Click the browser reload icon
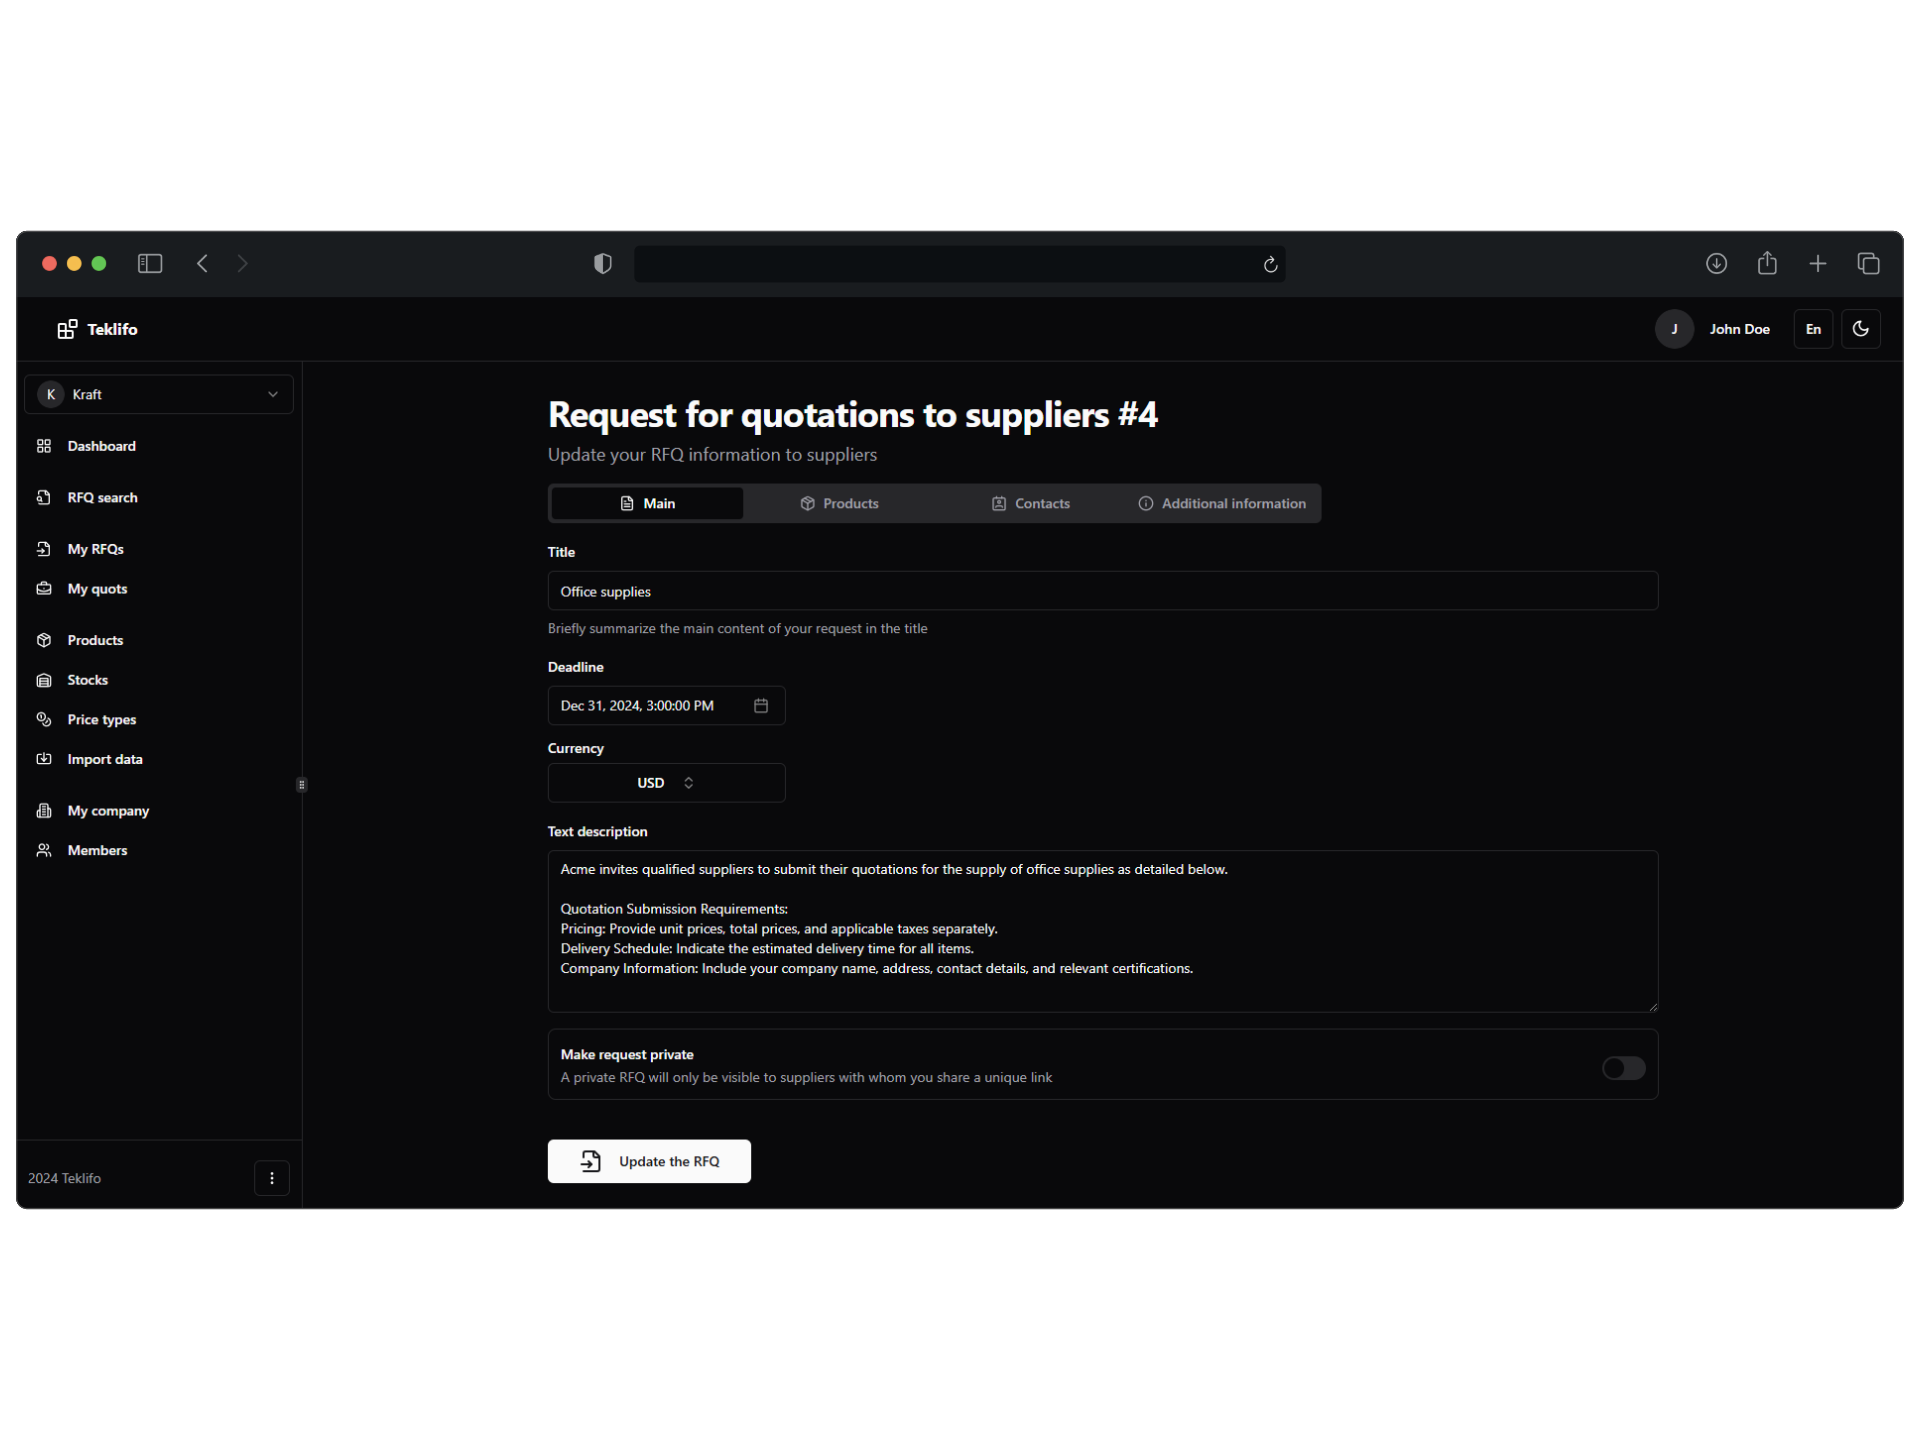 click(x=1270, y=265)
